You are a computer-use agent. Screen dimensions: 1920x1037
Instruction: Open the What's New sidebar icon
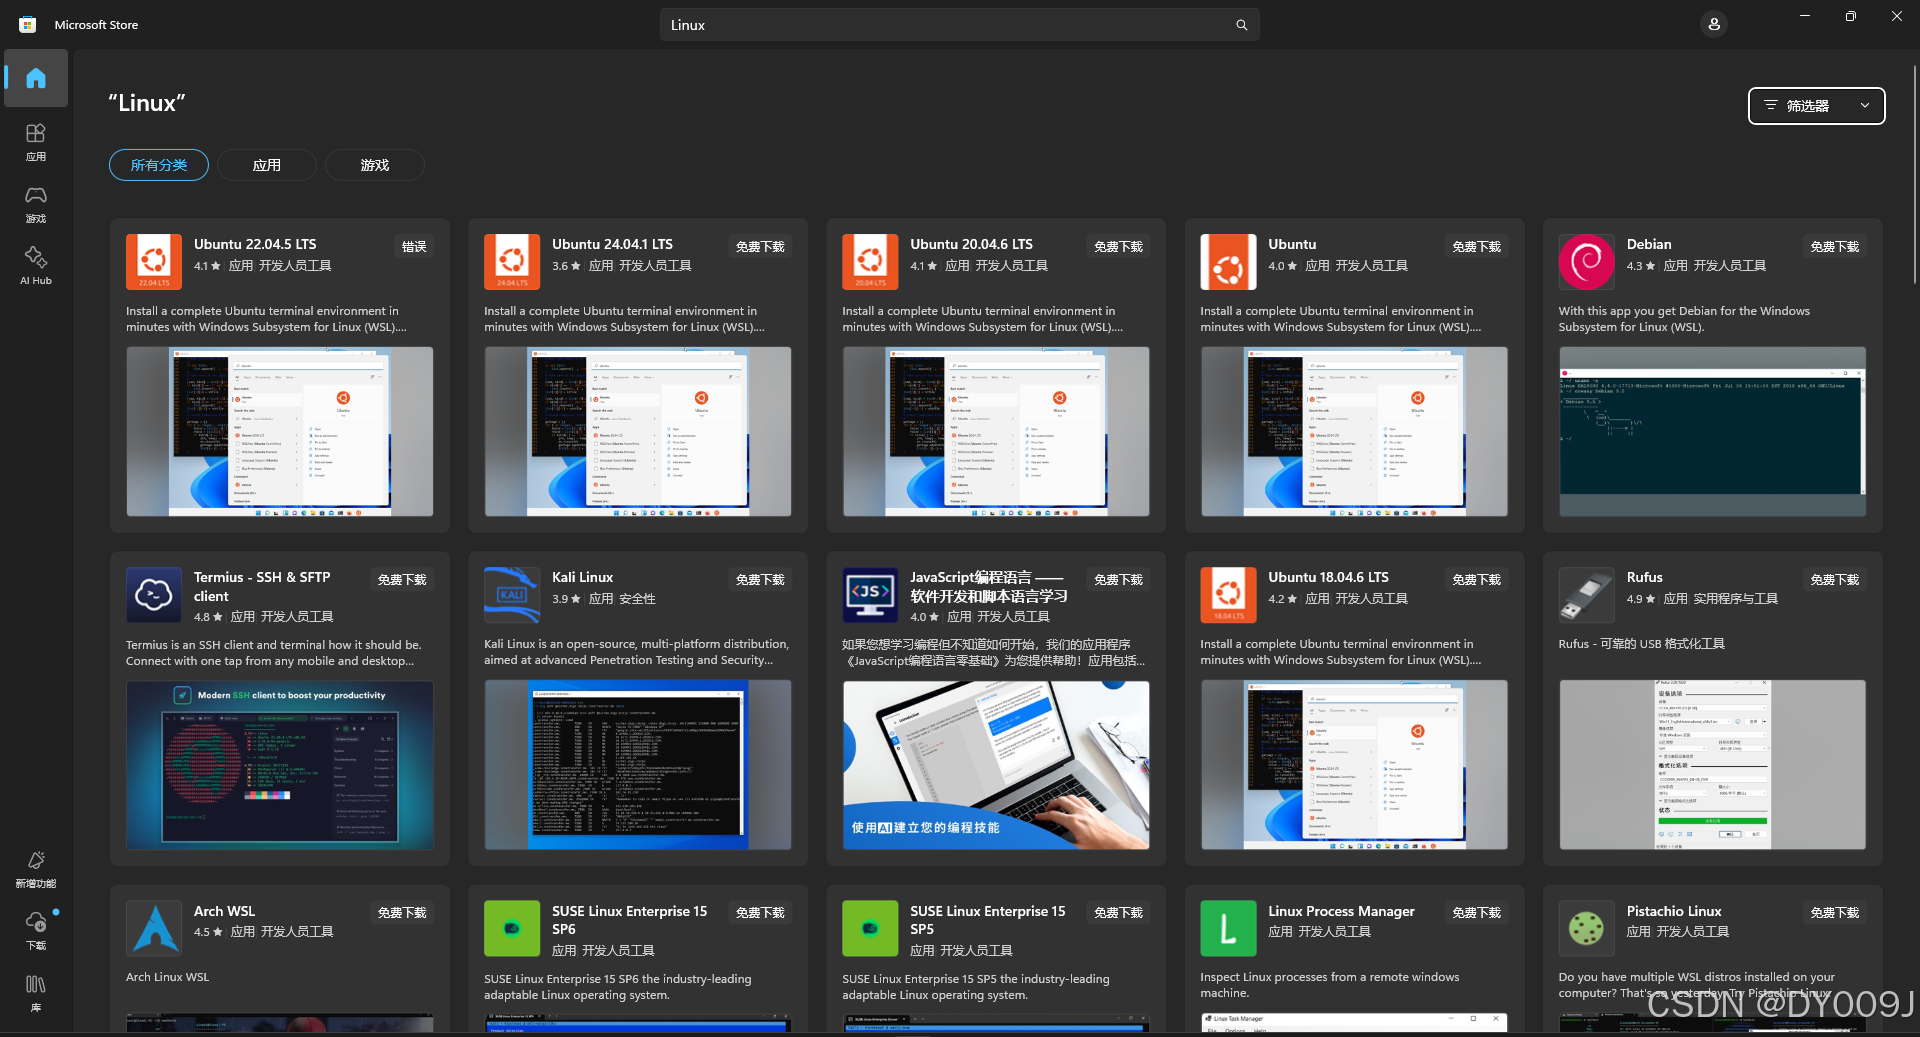pos(36,869)
